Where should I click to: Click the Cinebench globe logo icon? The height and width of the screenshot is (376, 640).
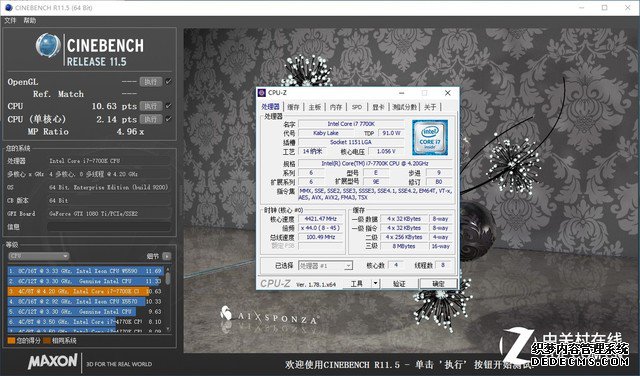click(x=48, y=45)
